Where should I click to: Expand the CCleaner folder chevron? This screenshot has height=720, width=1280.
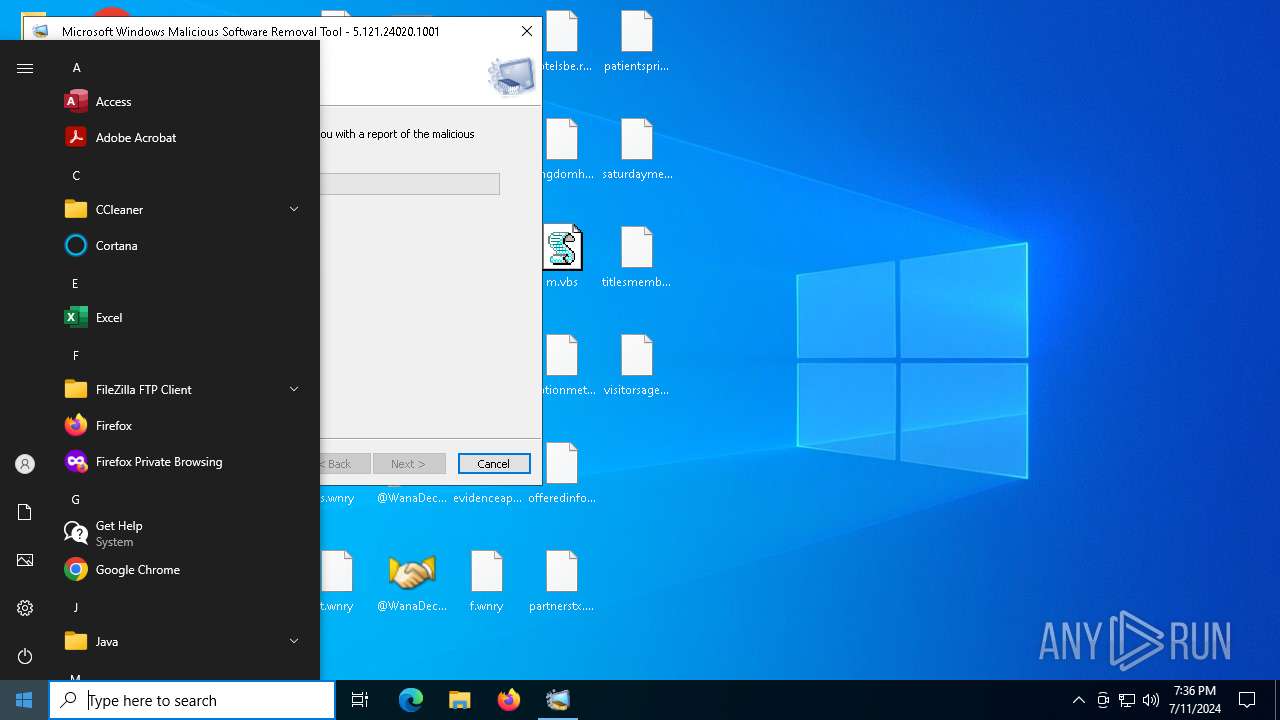(x=294, y=209)
